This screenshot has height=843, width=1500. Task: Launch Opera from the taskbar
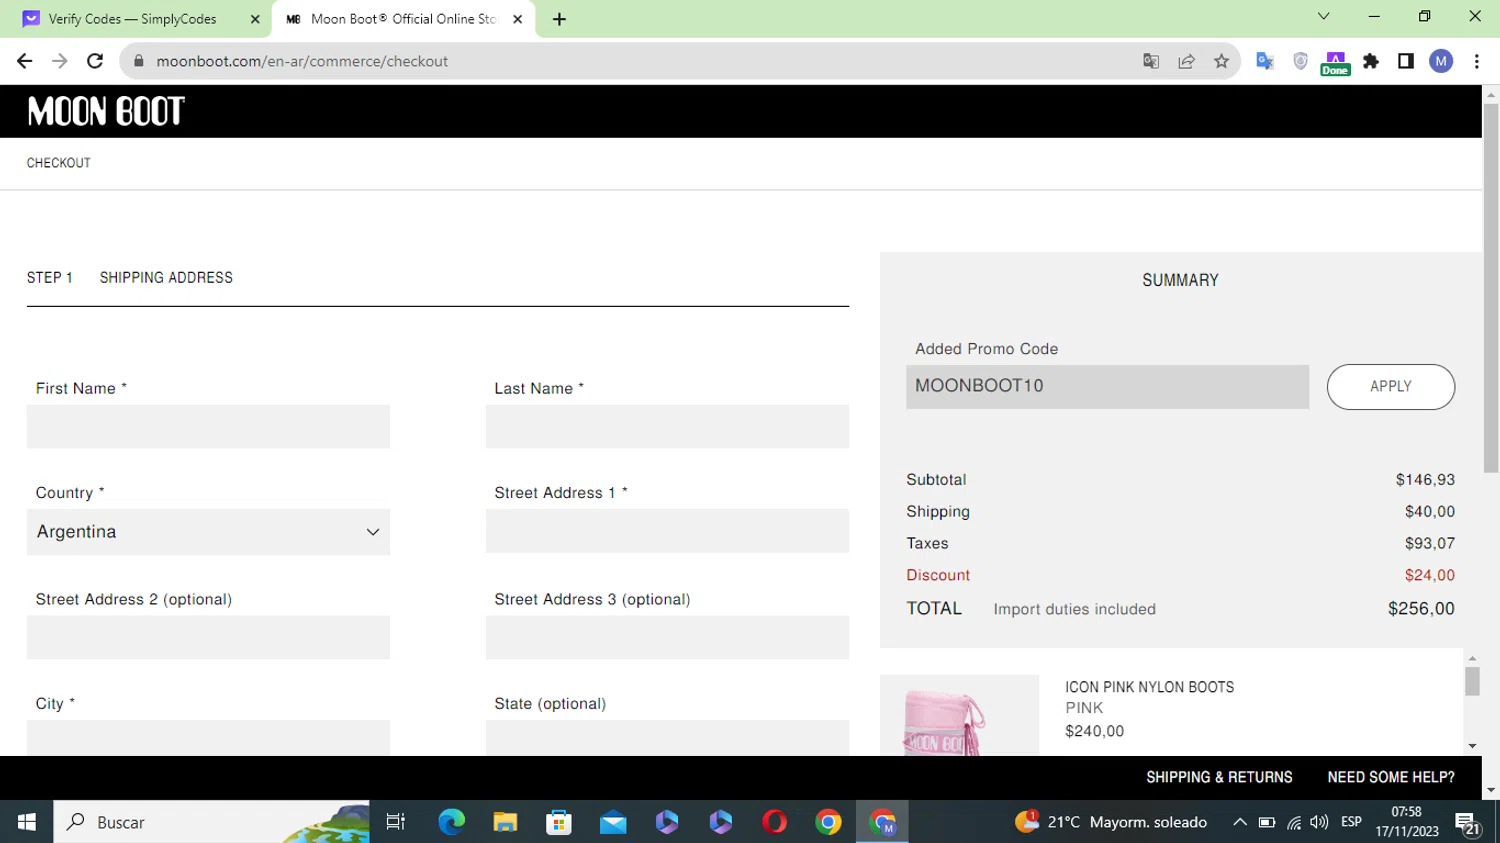point(775,822)
